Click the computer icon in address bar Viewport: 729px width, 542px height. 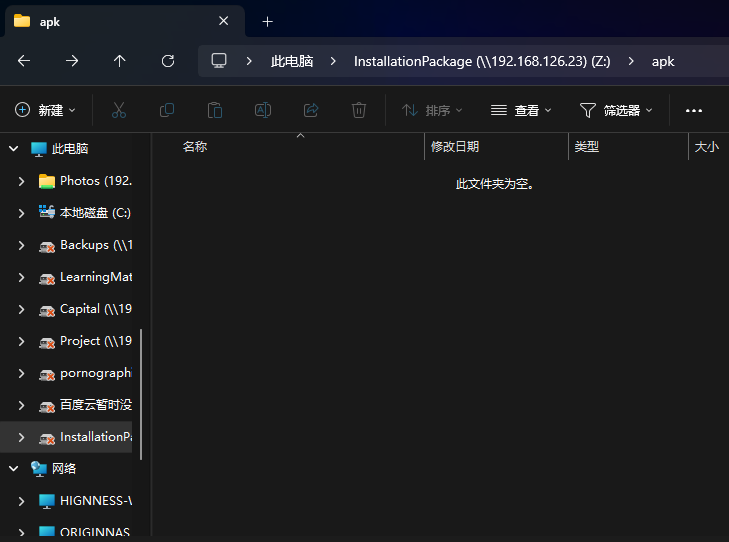tap(219, 60)
